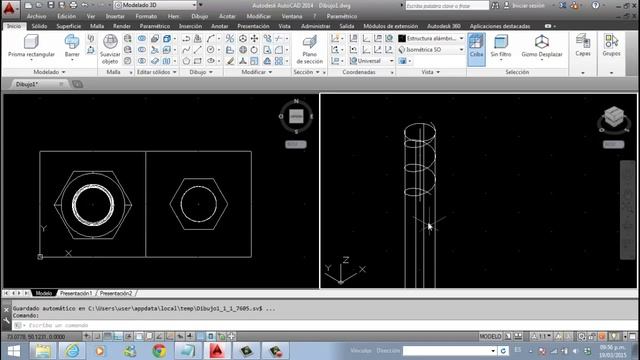This screenshot has width=640, height=360.
Task: Click the magnifier icon beside the padlock in status bar
Action: point(582,337)
